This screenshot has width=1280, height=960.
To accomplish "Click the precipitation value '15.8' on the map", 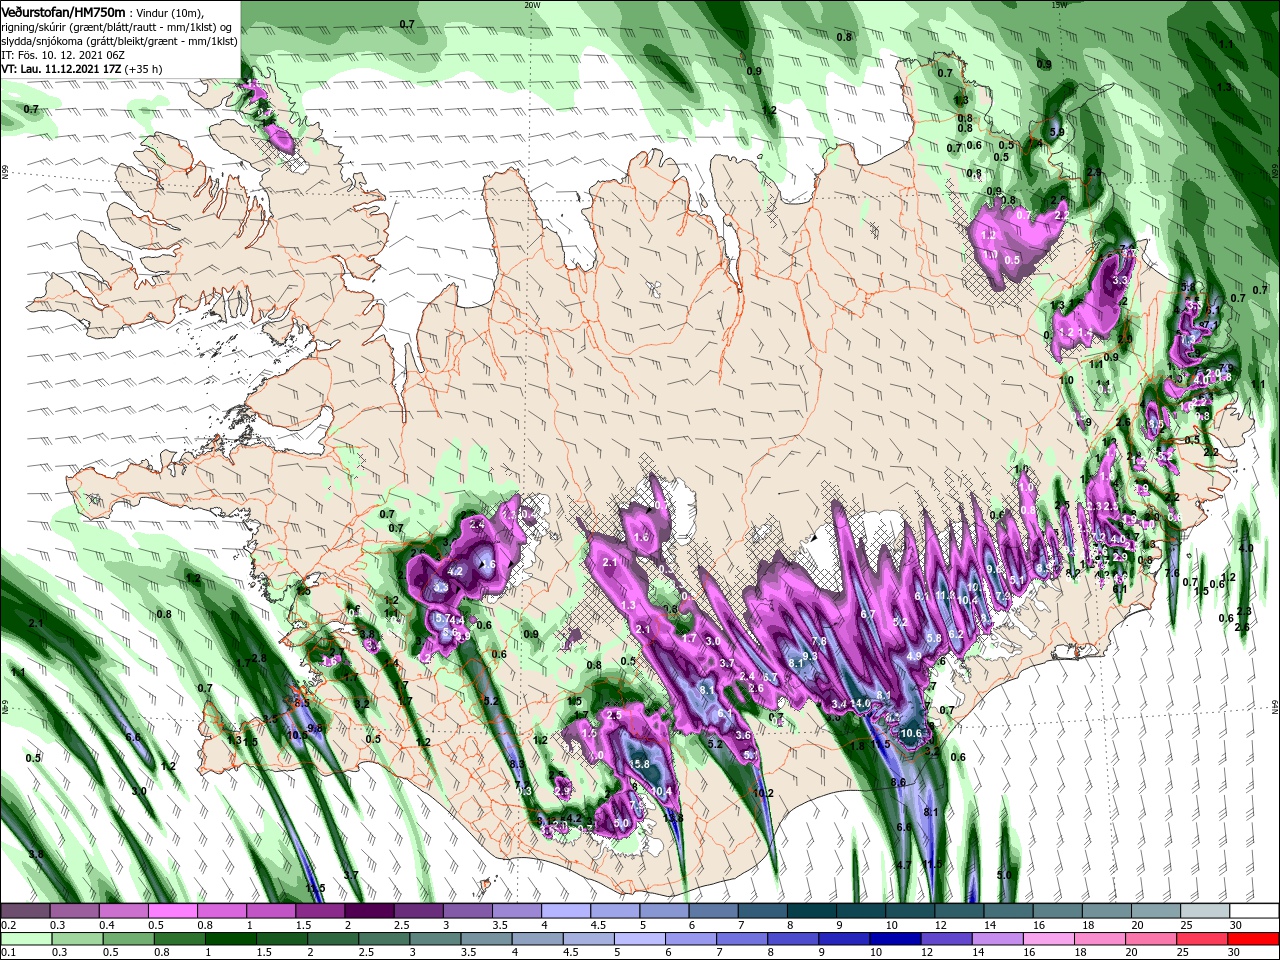I will (x=641, y=764).
